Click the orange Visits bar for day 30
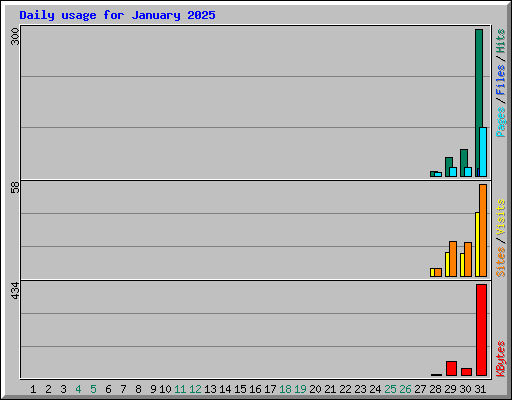Image resolution: width=512 pixels, height=400 pixels. pyautogui.click(x=468, y=259)
